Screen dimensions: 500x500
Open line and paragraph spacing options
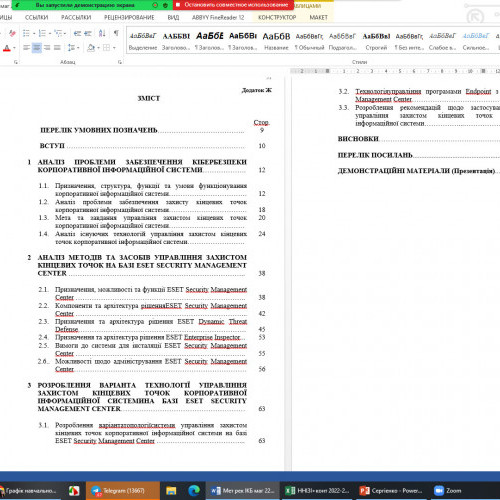coord(71,48)
